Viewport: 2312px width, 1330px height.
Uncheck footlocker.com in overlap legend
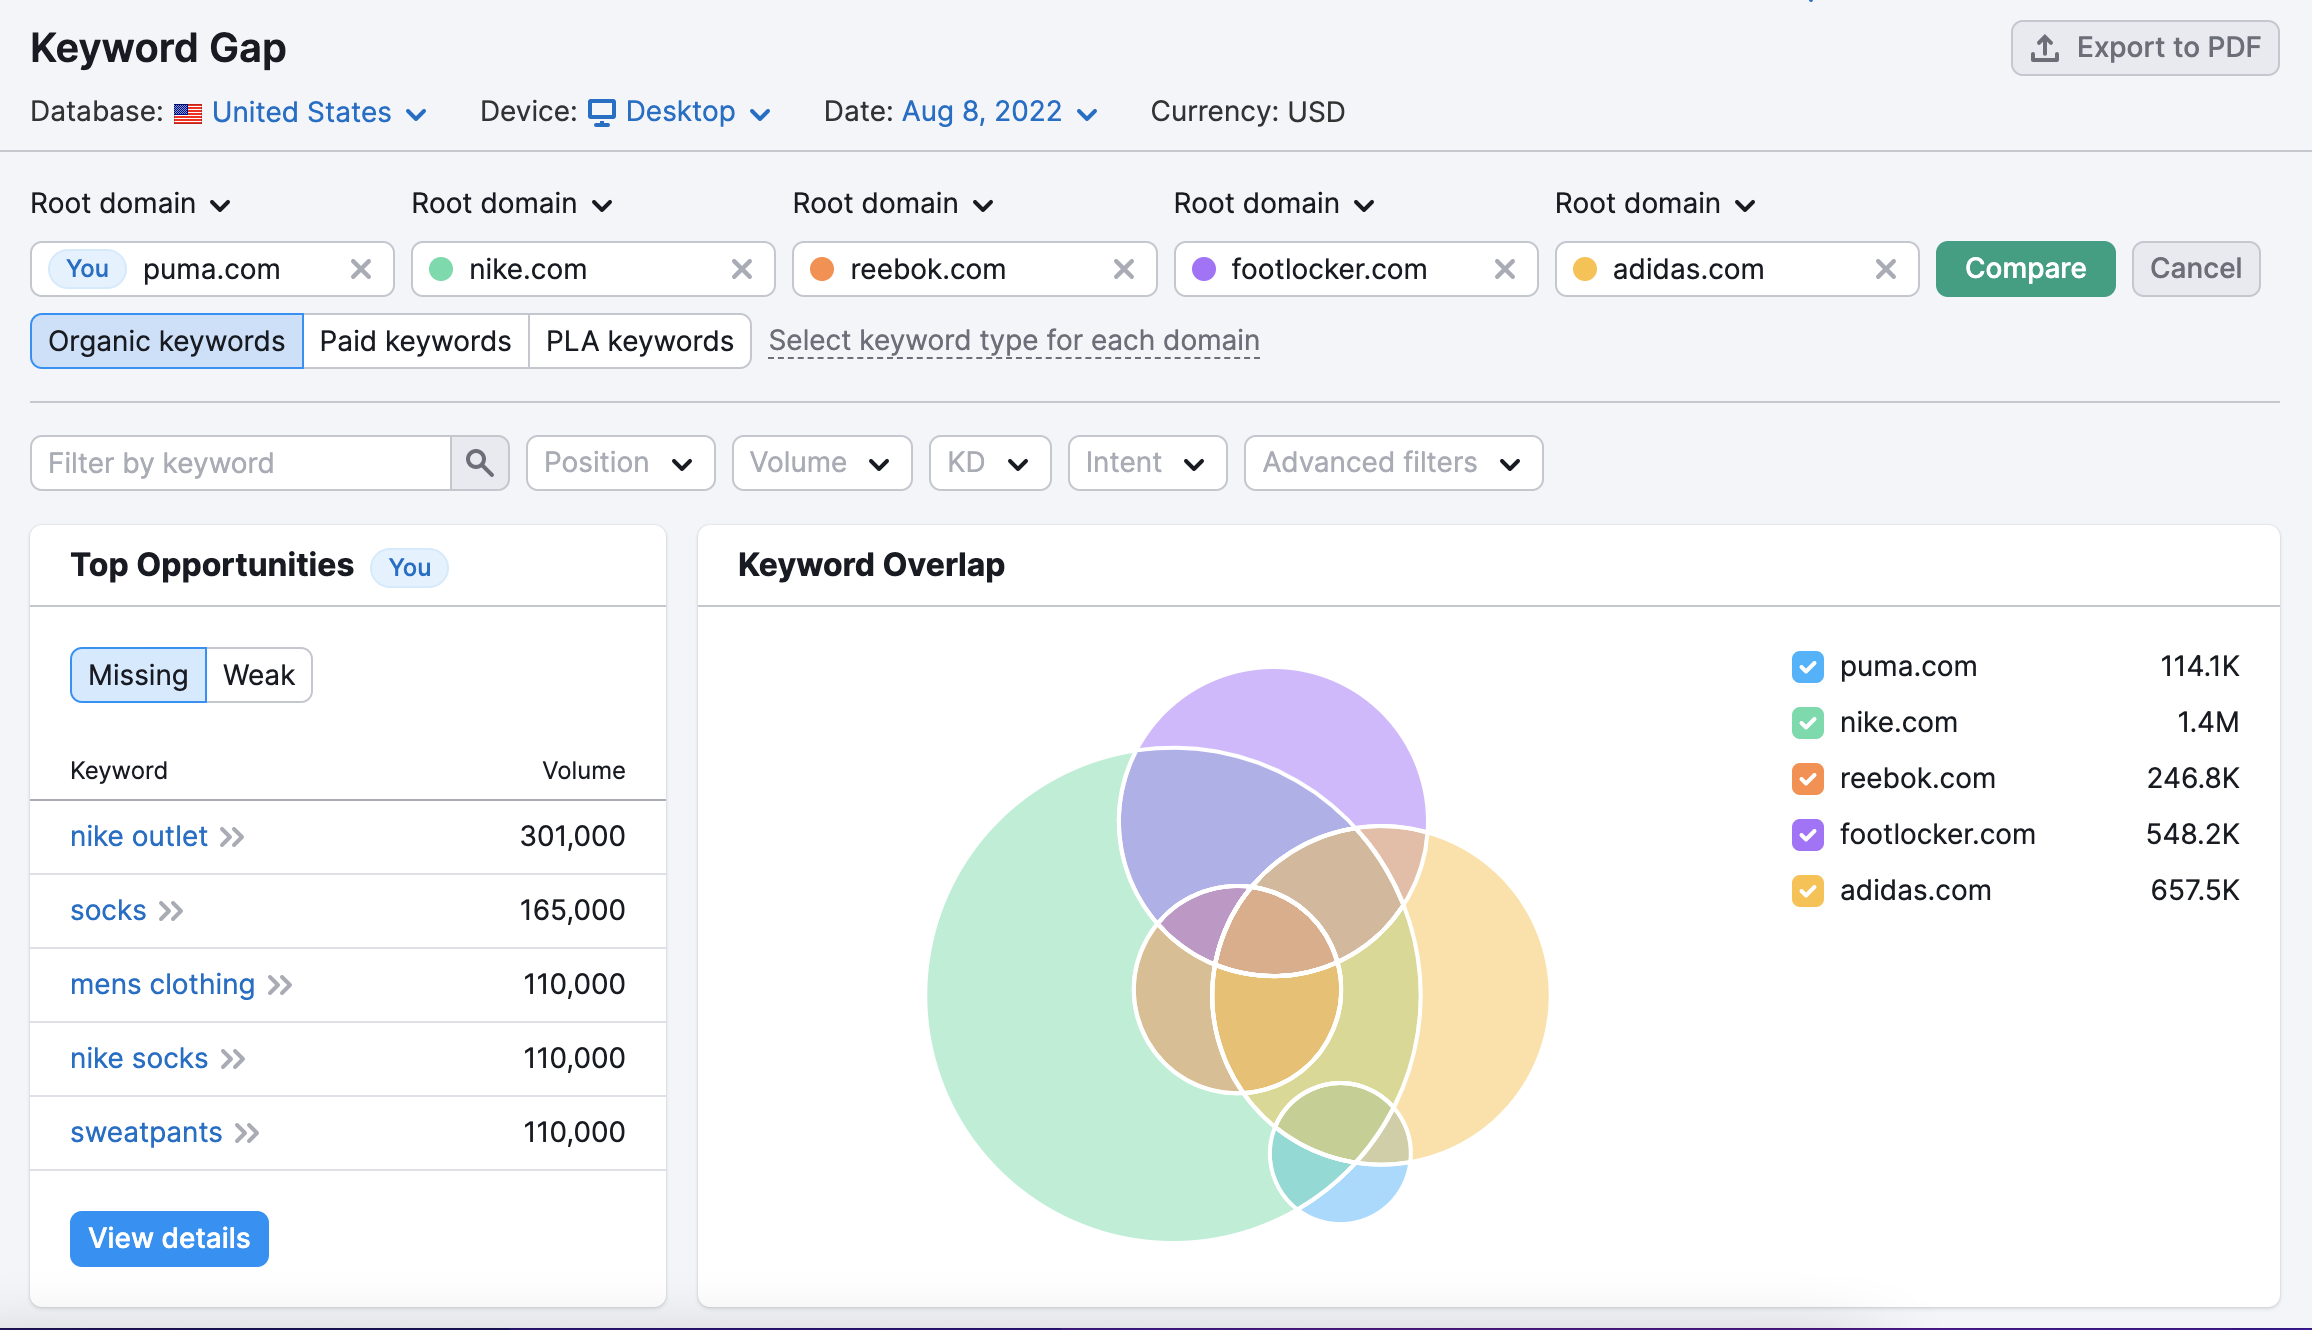click(1808, 835)
